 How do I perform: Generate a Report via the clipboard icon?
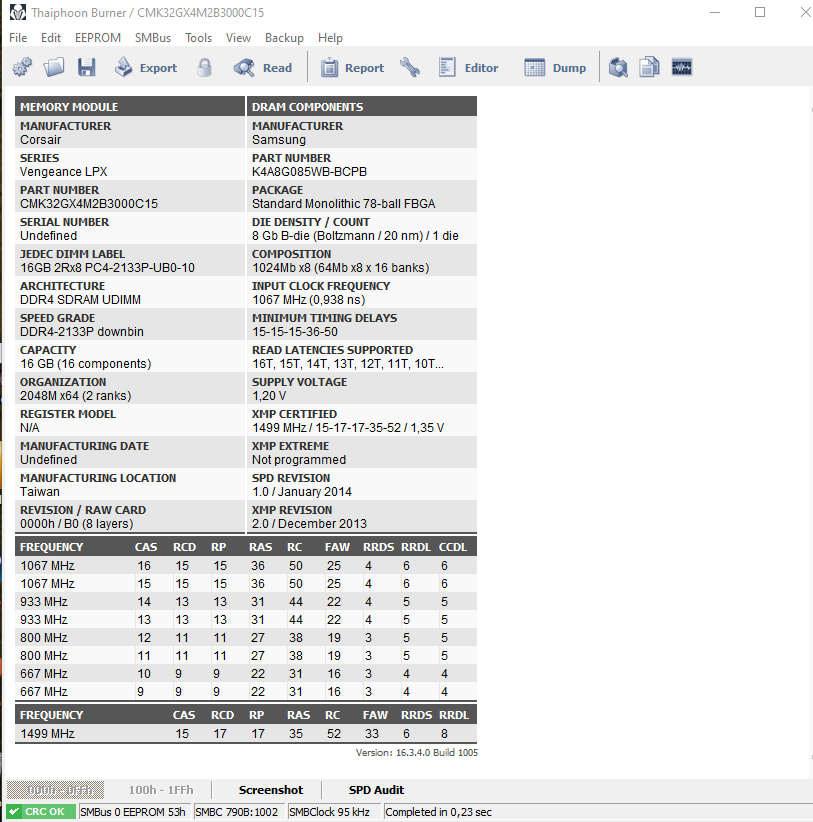[x=345, y=67]
